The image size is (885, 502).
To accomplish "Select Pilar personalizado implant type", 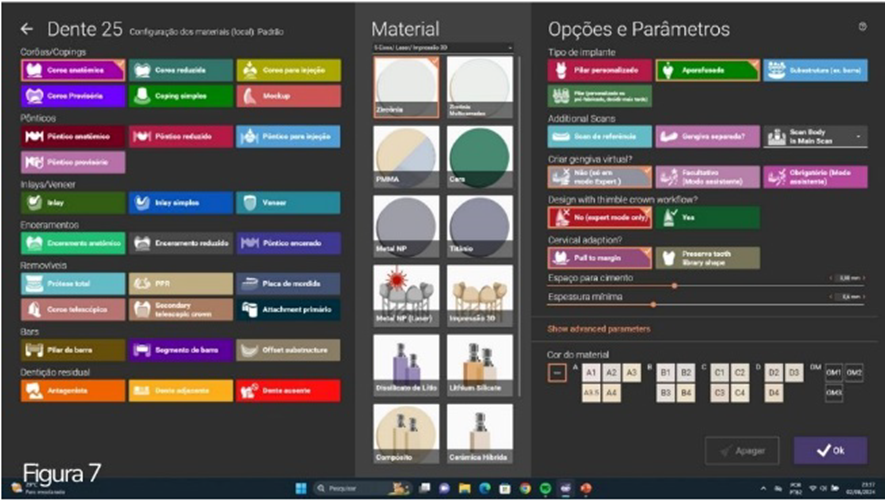I will (598, 71).
